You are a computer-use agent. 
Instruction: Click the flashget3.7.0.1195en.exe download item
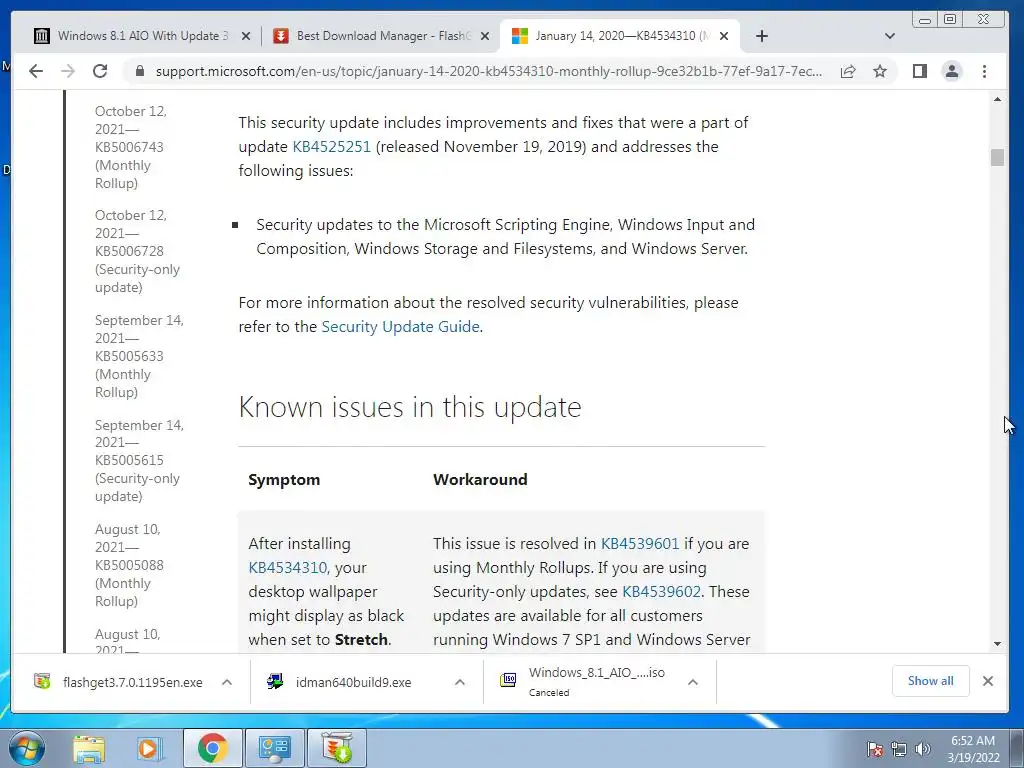click(119, 682)
